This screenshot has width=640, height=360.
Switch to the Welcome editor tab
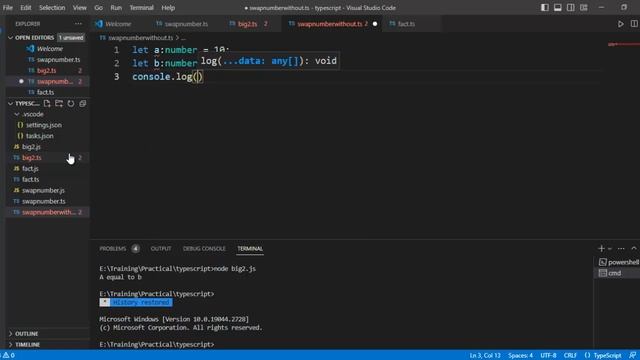pyautogui.click(x=118, y=24)
